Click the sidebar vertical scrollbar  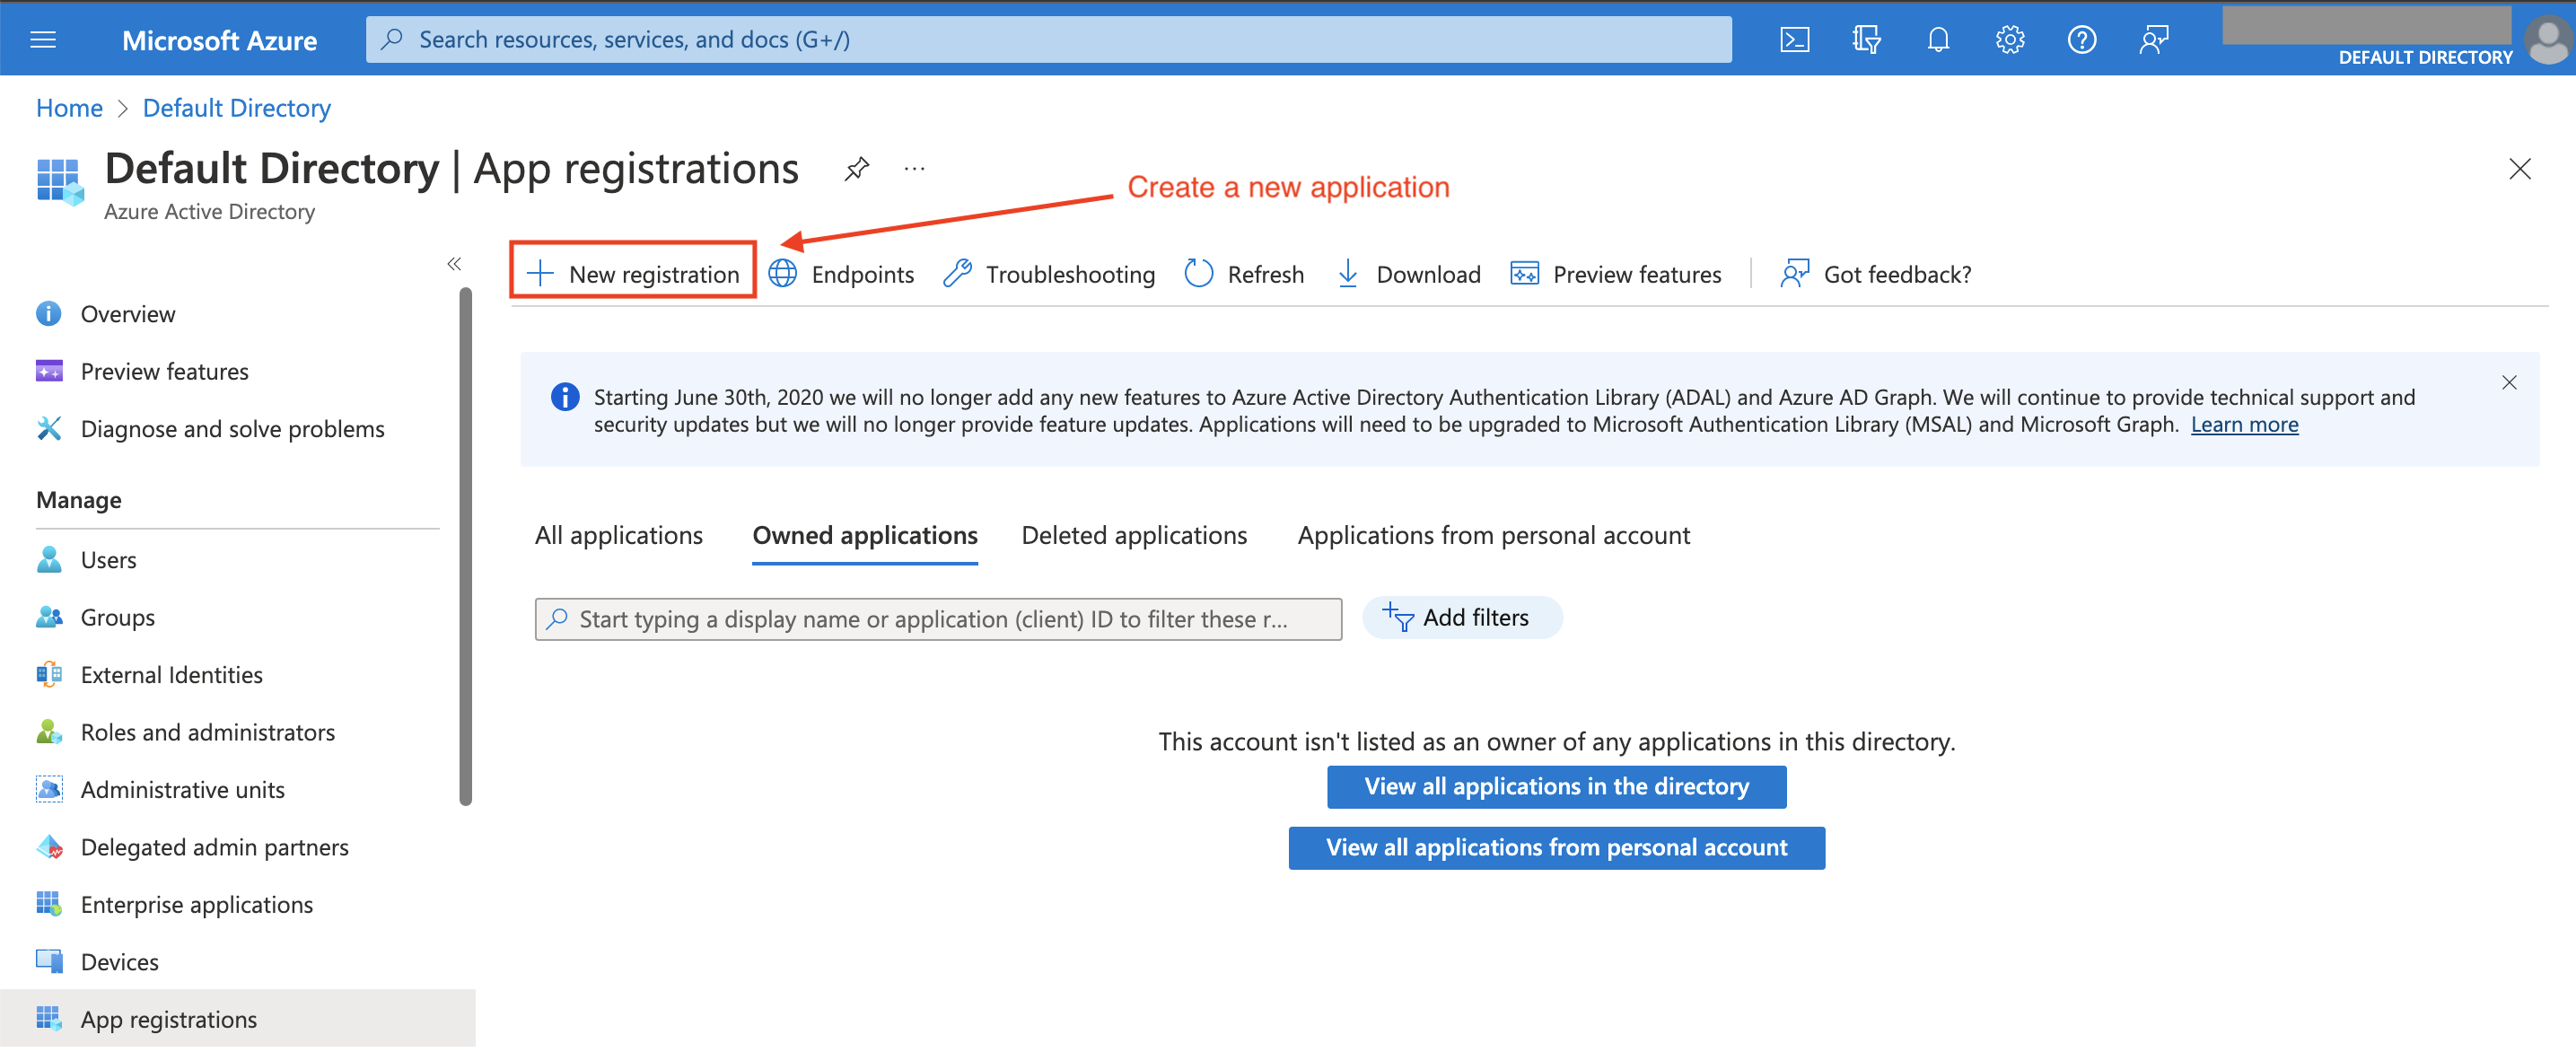pyautogui.click(x=465, y=546)
